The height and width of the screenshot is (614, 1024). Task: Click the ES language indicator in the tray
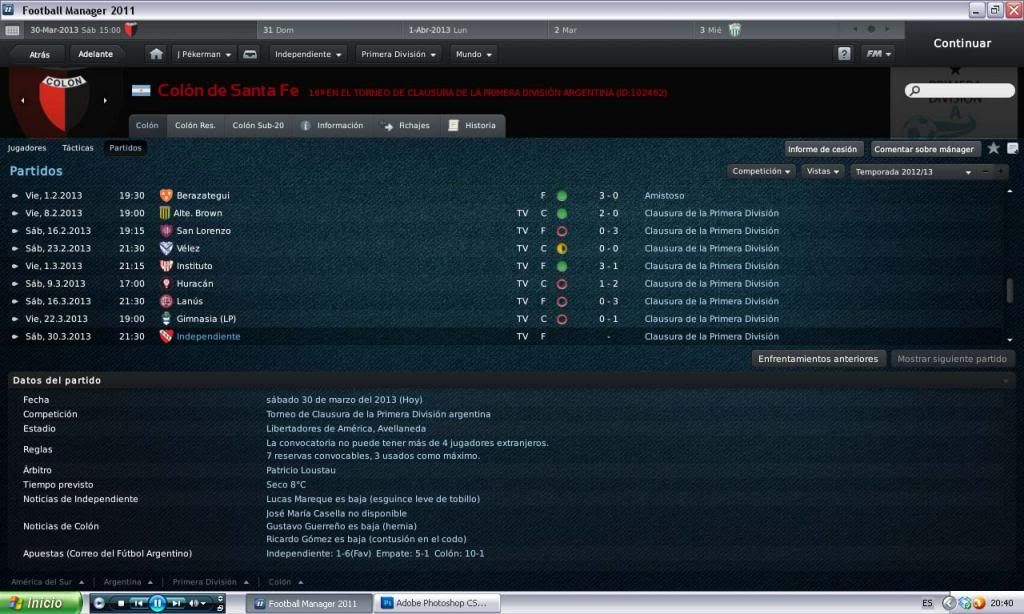coord(927,603)
